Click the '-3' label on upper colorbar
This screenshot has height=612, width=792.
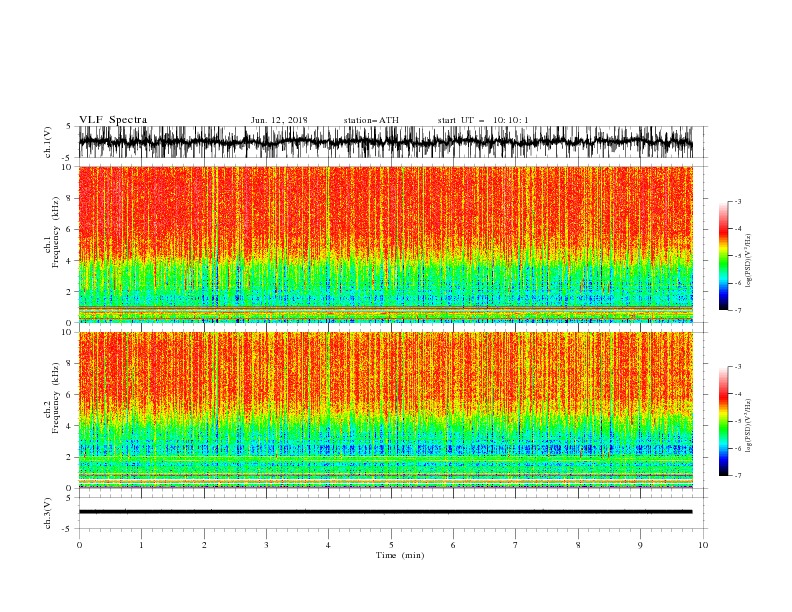click(737, 201)
